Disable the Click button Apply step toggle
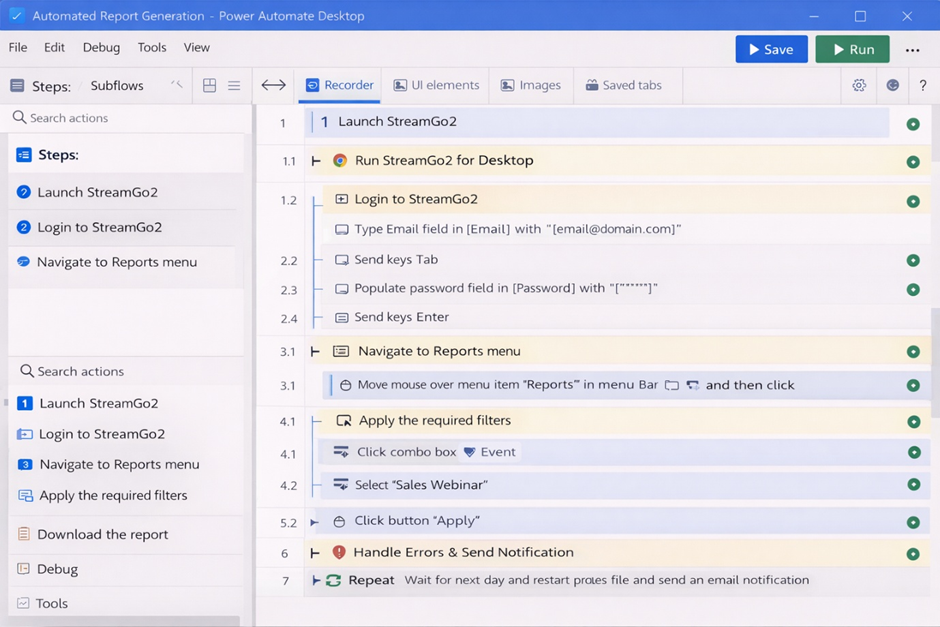 (x=912, y=520)
